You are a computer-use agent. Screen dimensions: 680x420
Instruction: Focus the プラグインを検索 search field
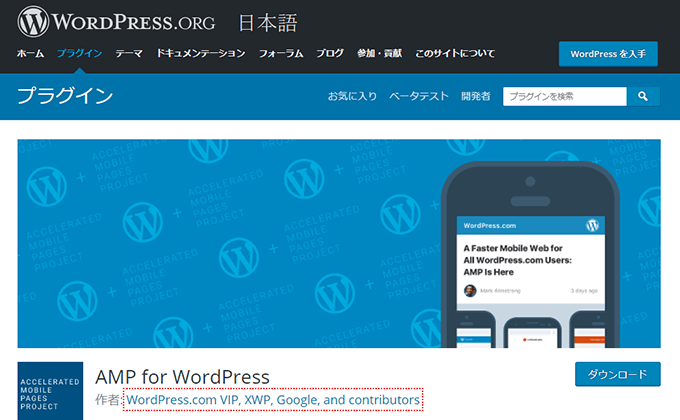[x=565, y=96]
